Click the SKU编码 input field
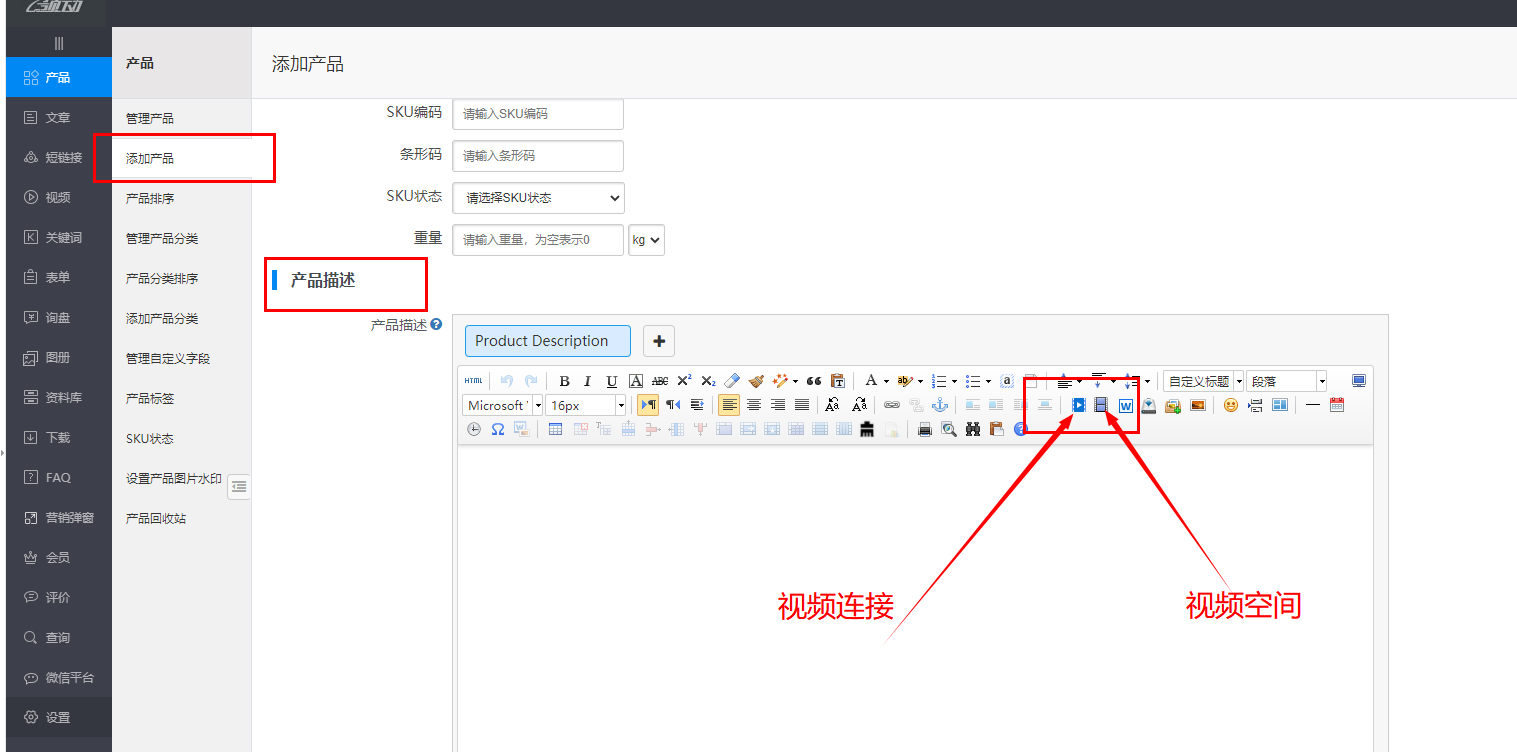 537,113
